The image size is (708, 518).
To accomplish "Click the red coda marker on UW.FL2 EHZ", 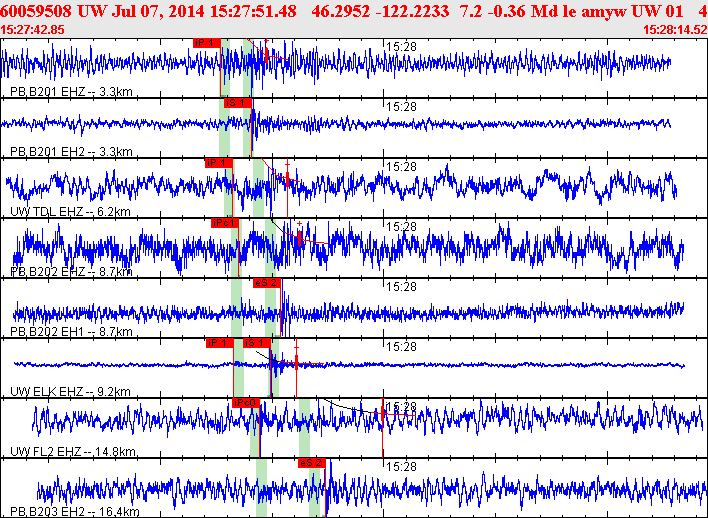I will (x=383, y=413).
